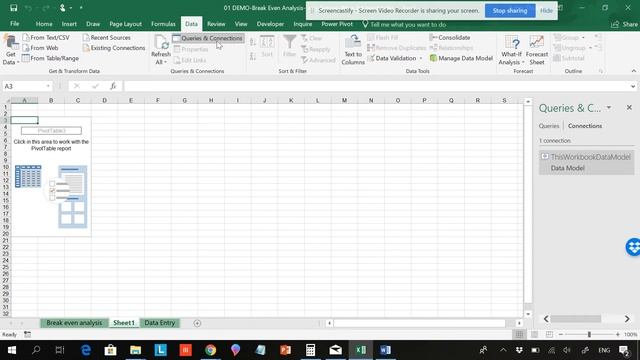Open Queries pane options dropdown
Image resolution: width=640 pixels, height=360 pixels.
tap(609, 108)
